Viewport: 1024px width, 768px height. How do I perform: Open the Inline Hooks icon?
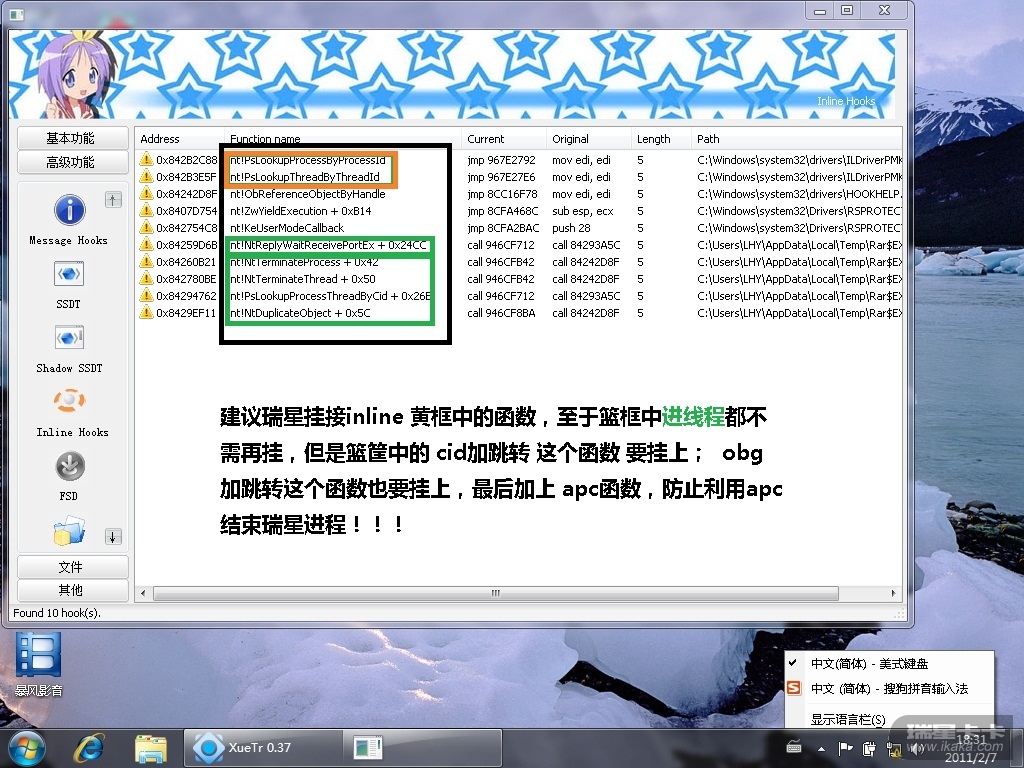coord(69,401)
